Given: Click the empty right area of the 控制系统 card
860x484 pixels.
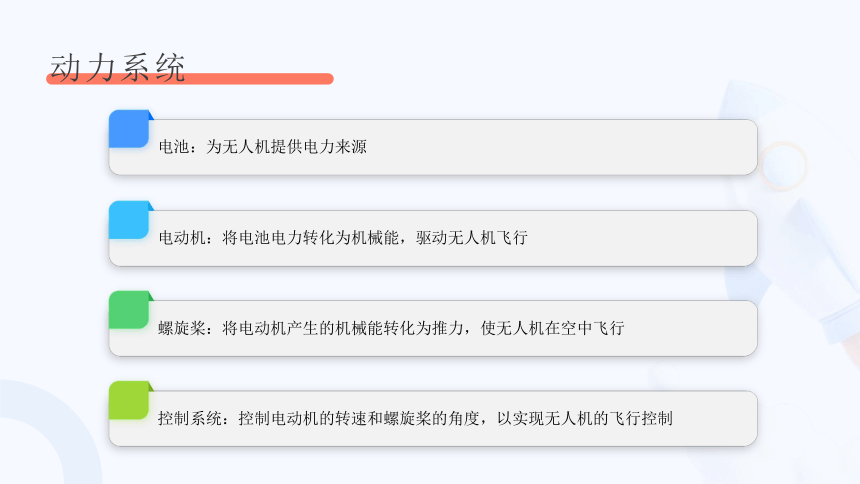Looking at the screenshot, I should click(716, 419).
